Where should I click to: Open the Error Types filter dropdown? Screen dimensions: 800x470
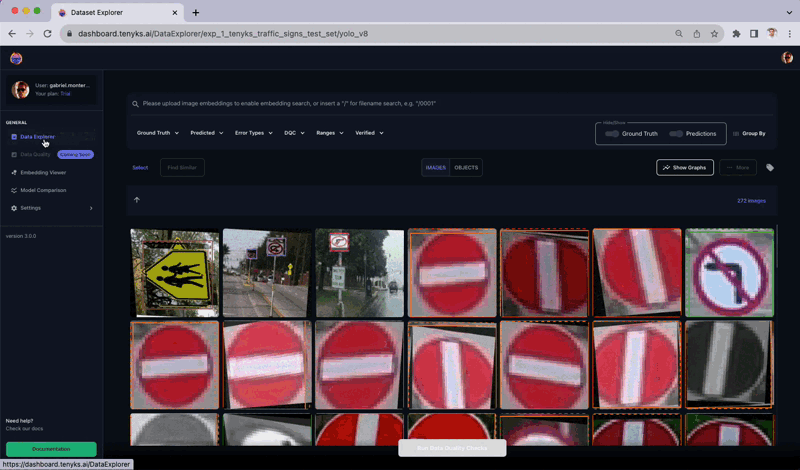[x=254, y=133]
